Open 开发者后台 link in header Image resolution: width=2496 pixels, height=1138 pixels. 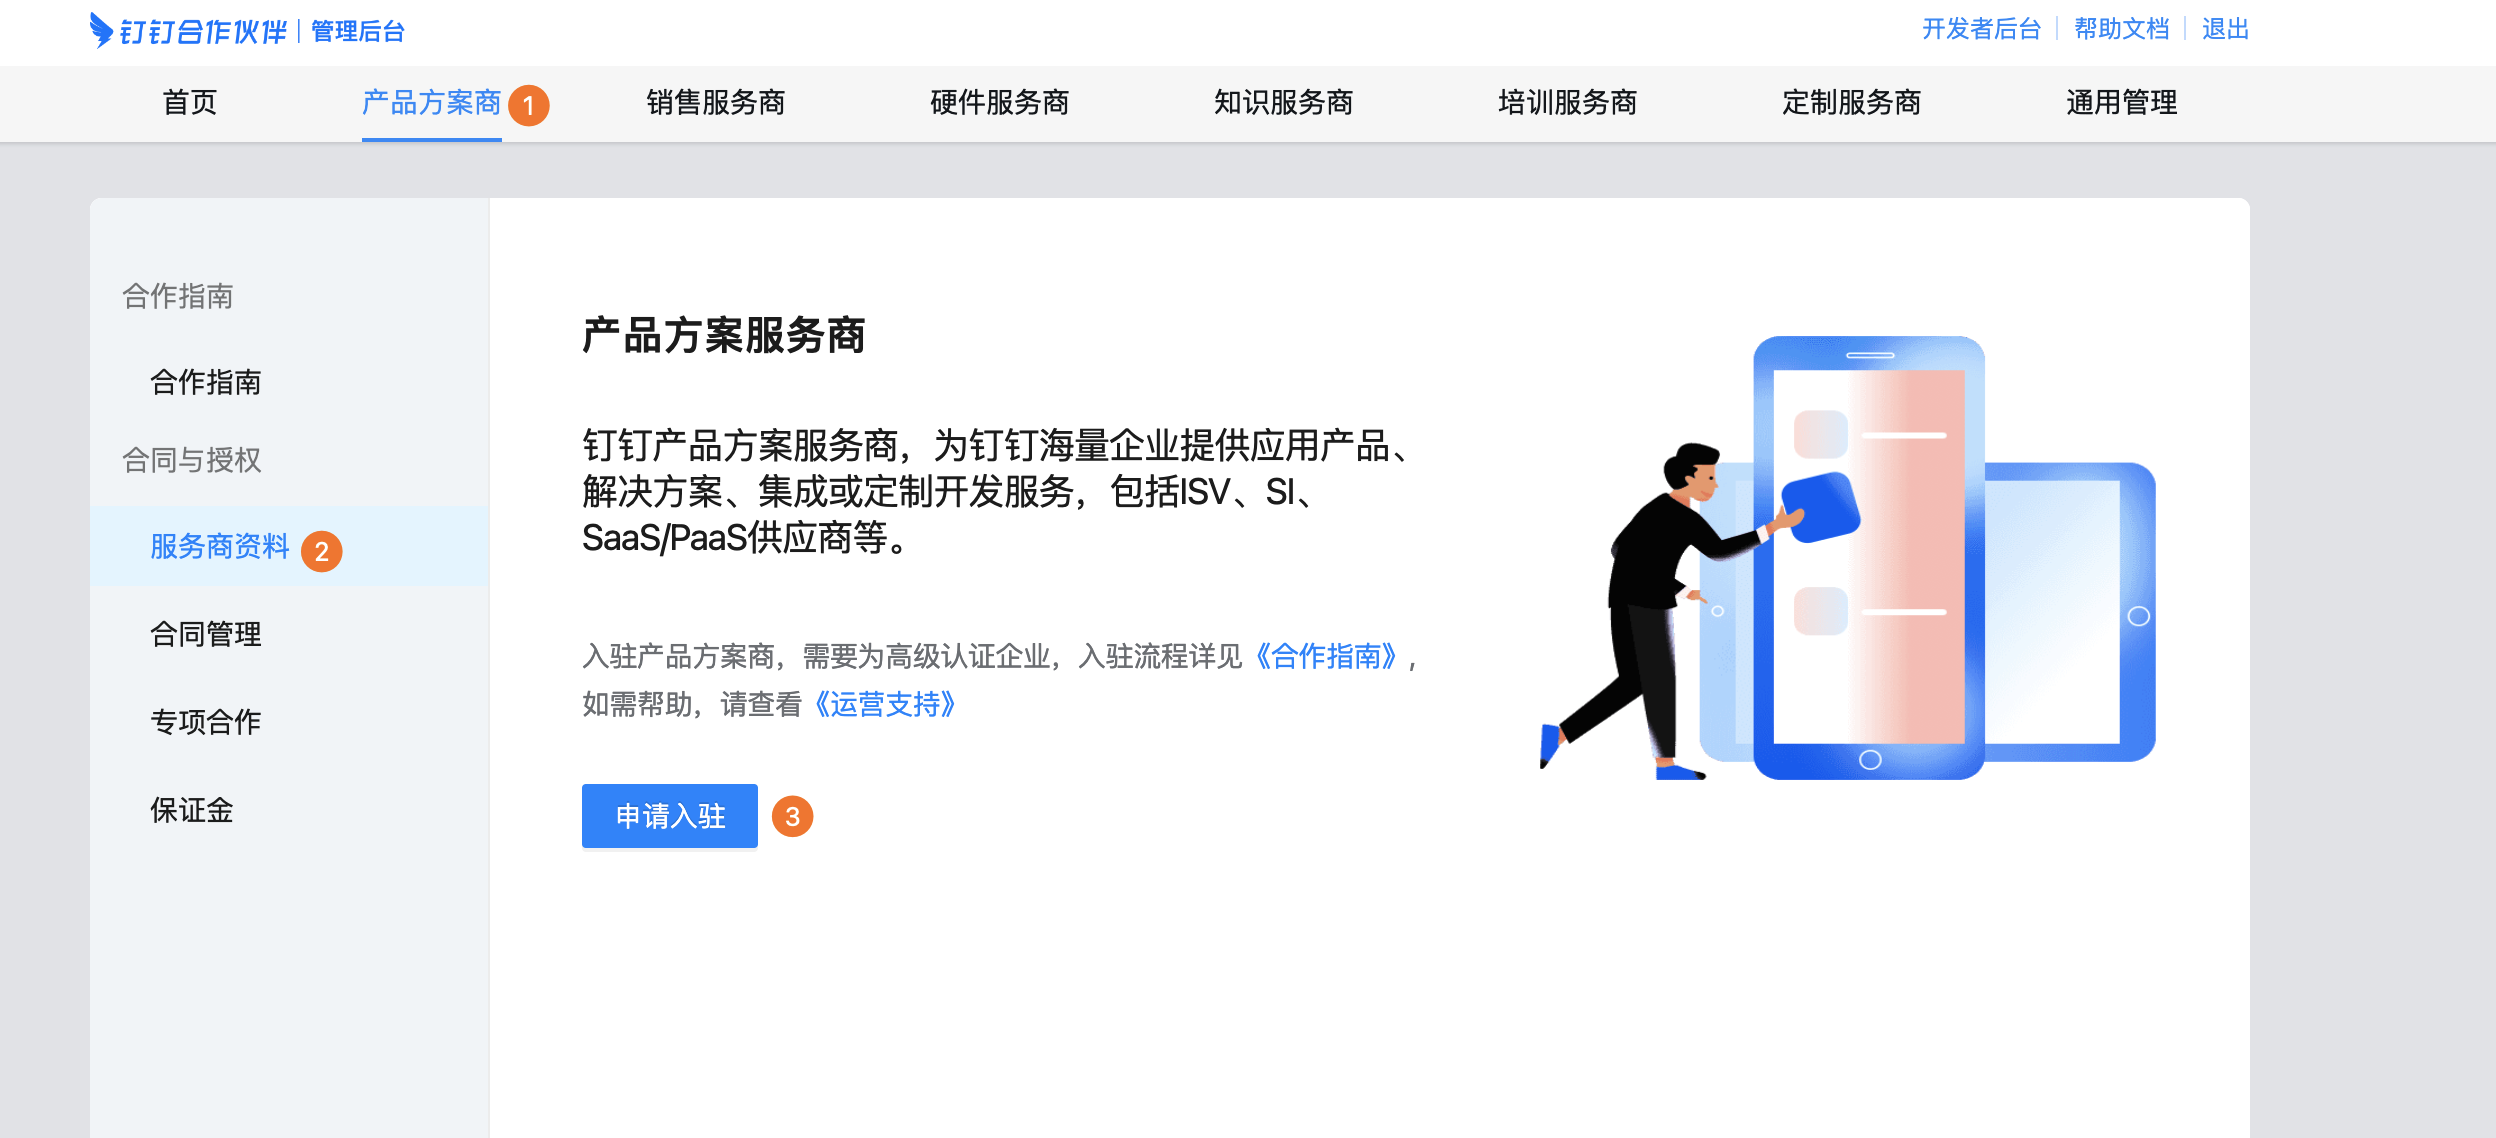[1981, 29]
